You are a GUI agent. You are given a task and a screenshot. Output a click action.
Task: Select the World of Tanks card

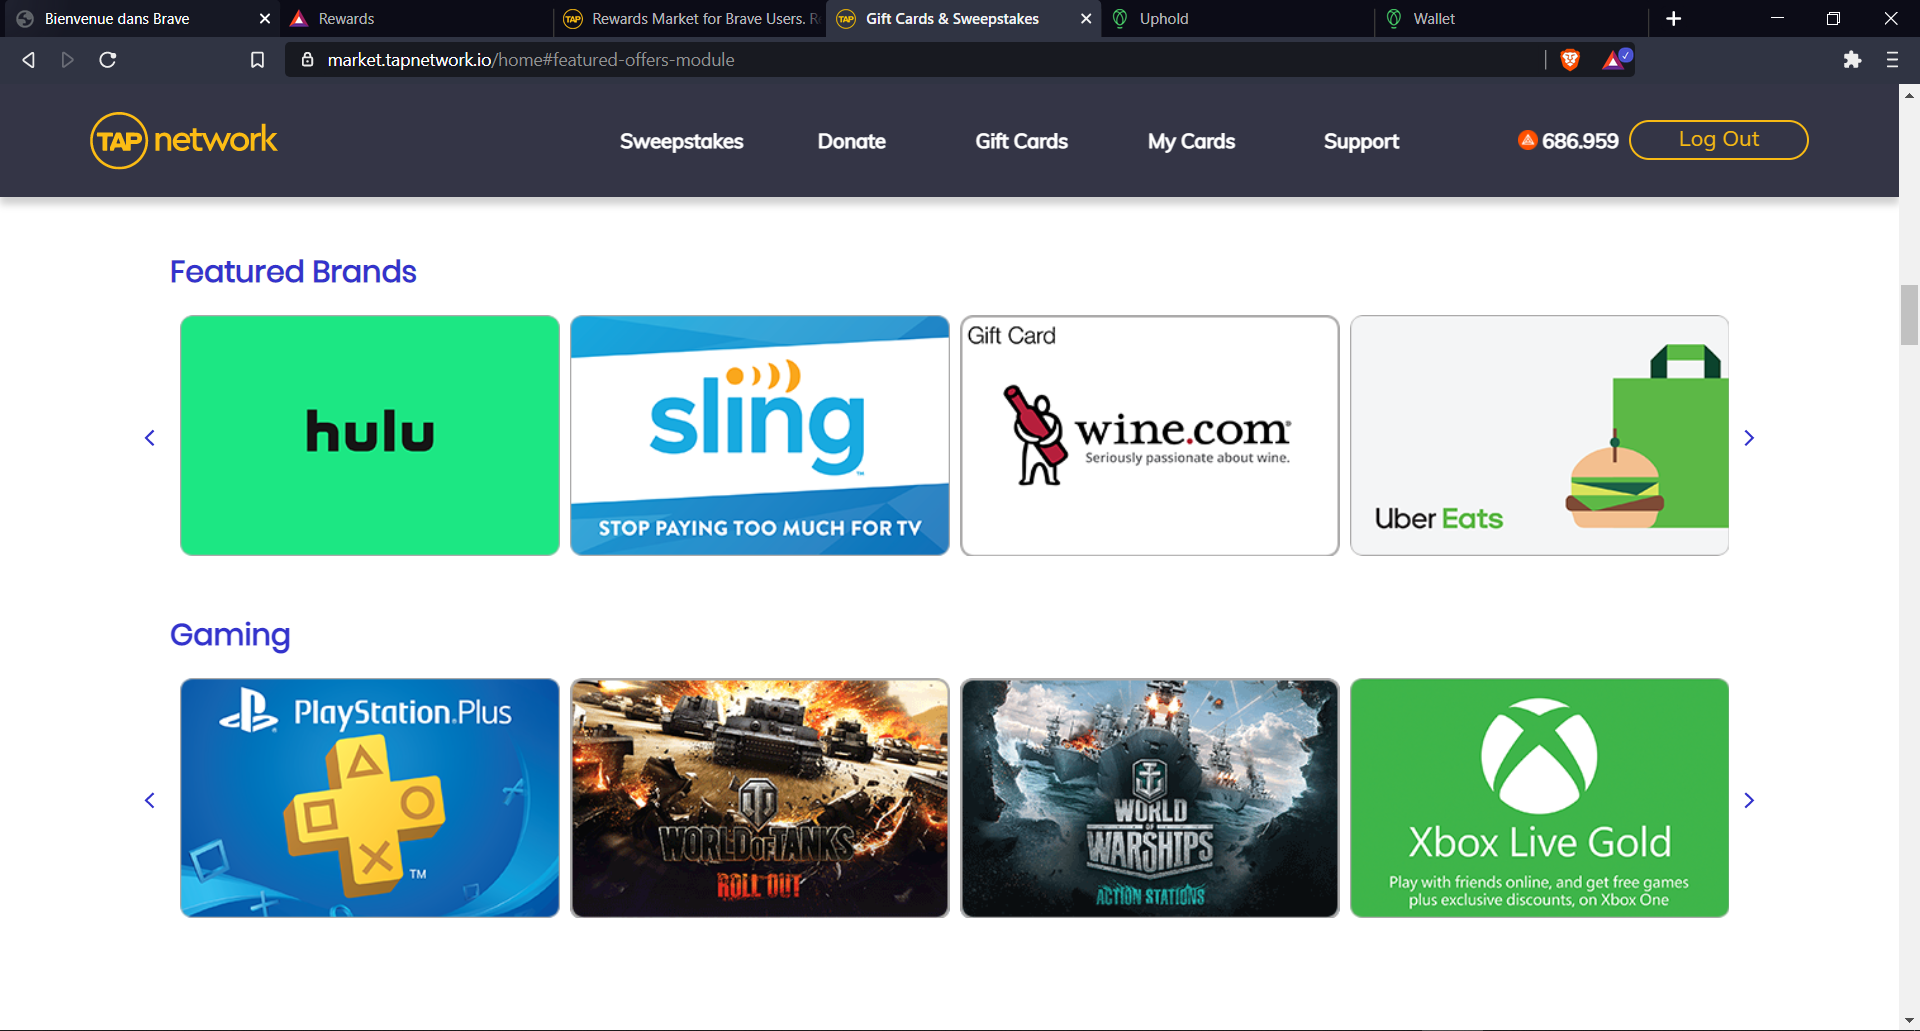coord(760,798)
